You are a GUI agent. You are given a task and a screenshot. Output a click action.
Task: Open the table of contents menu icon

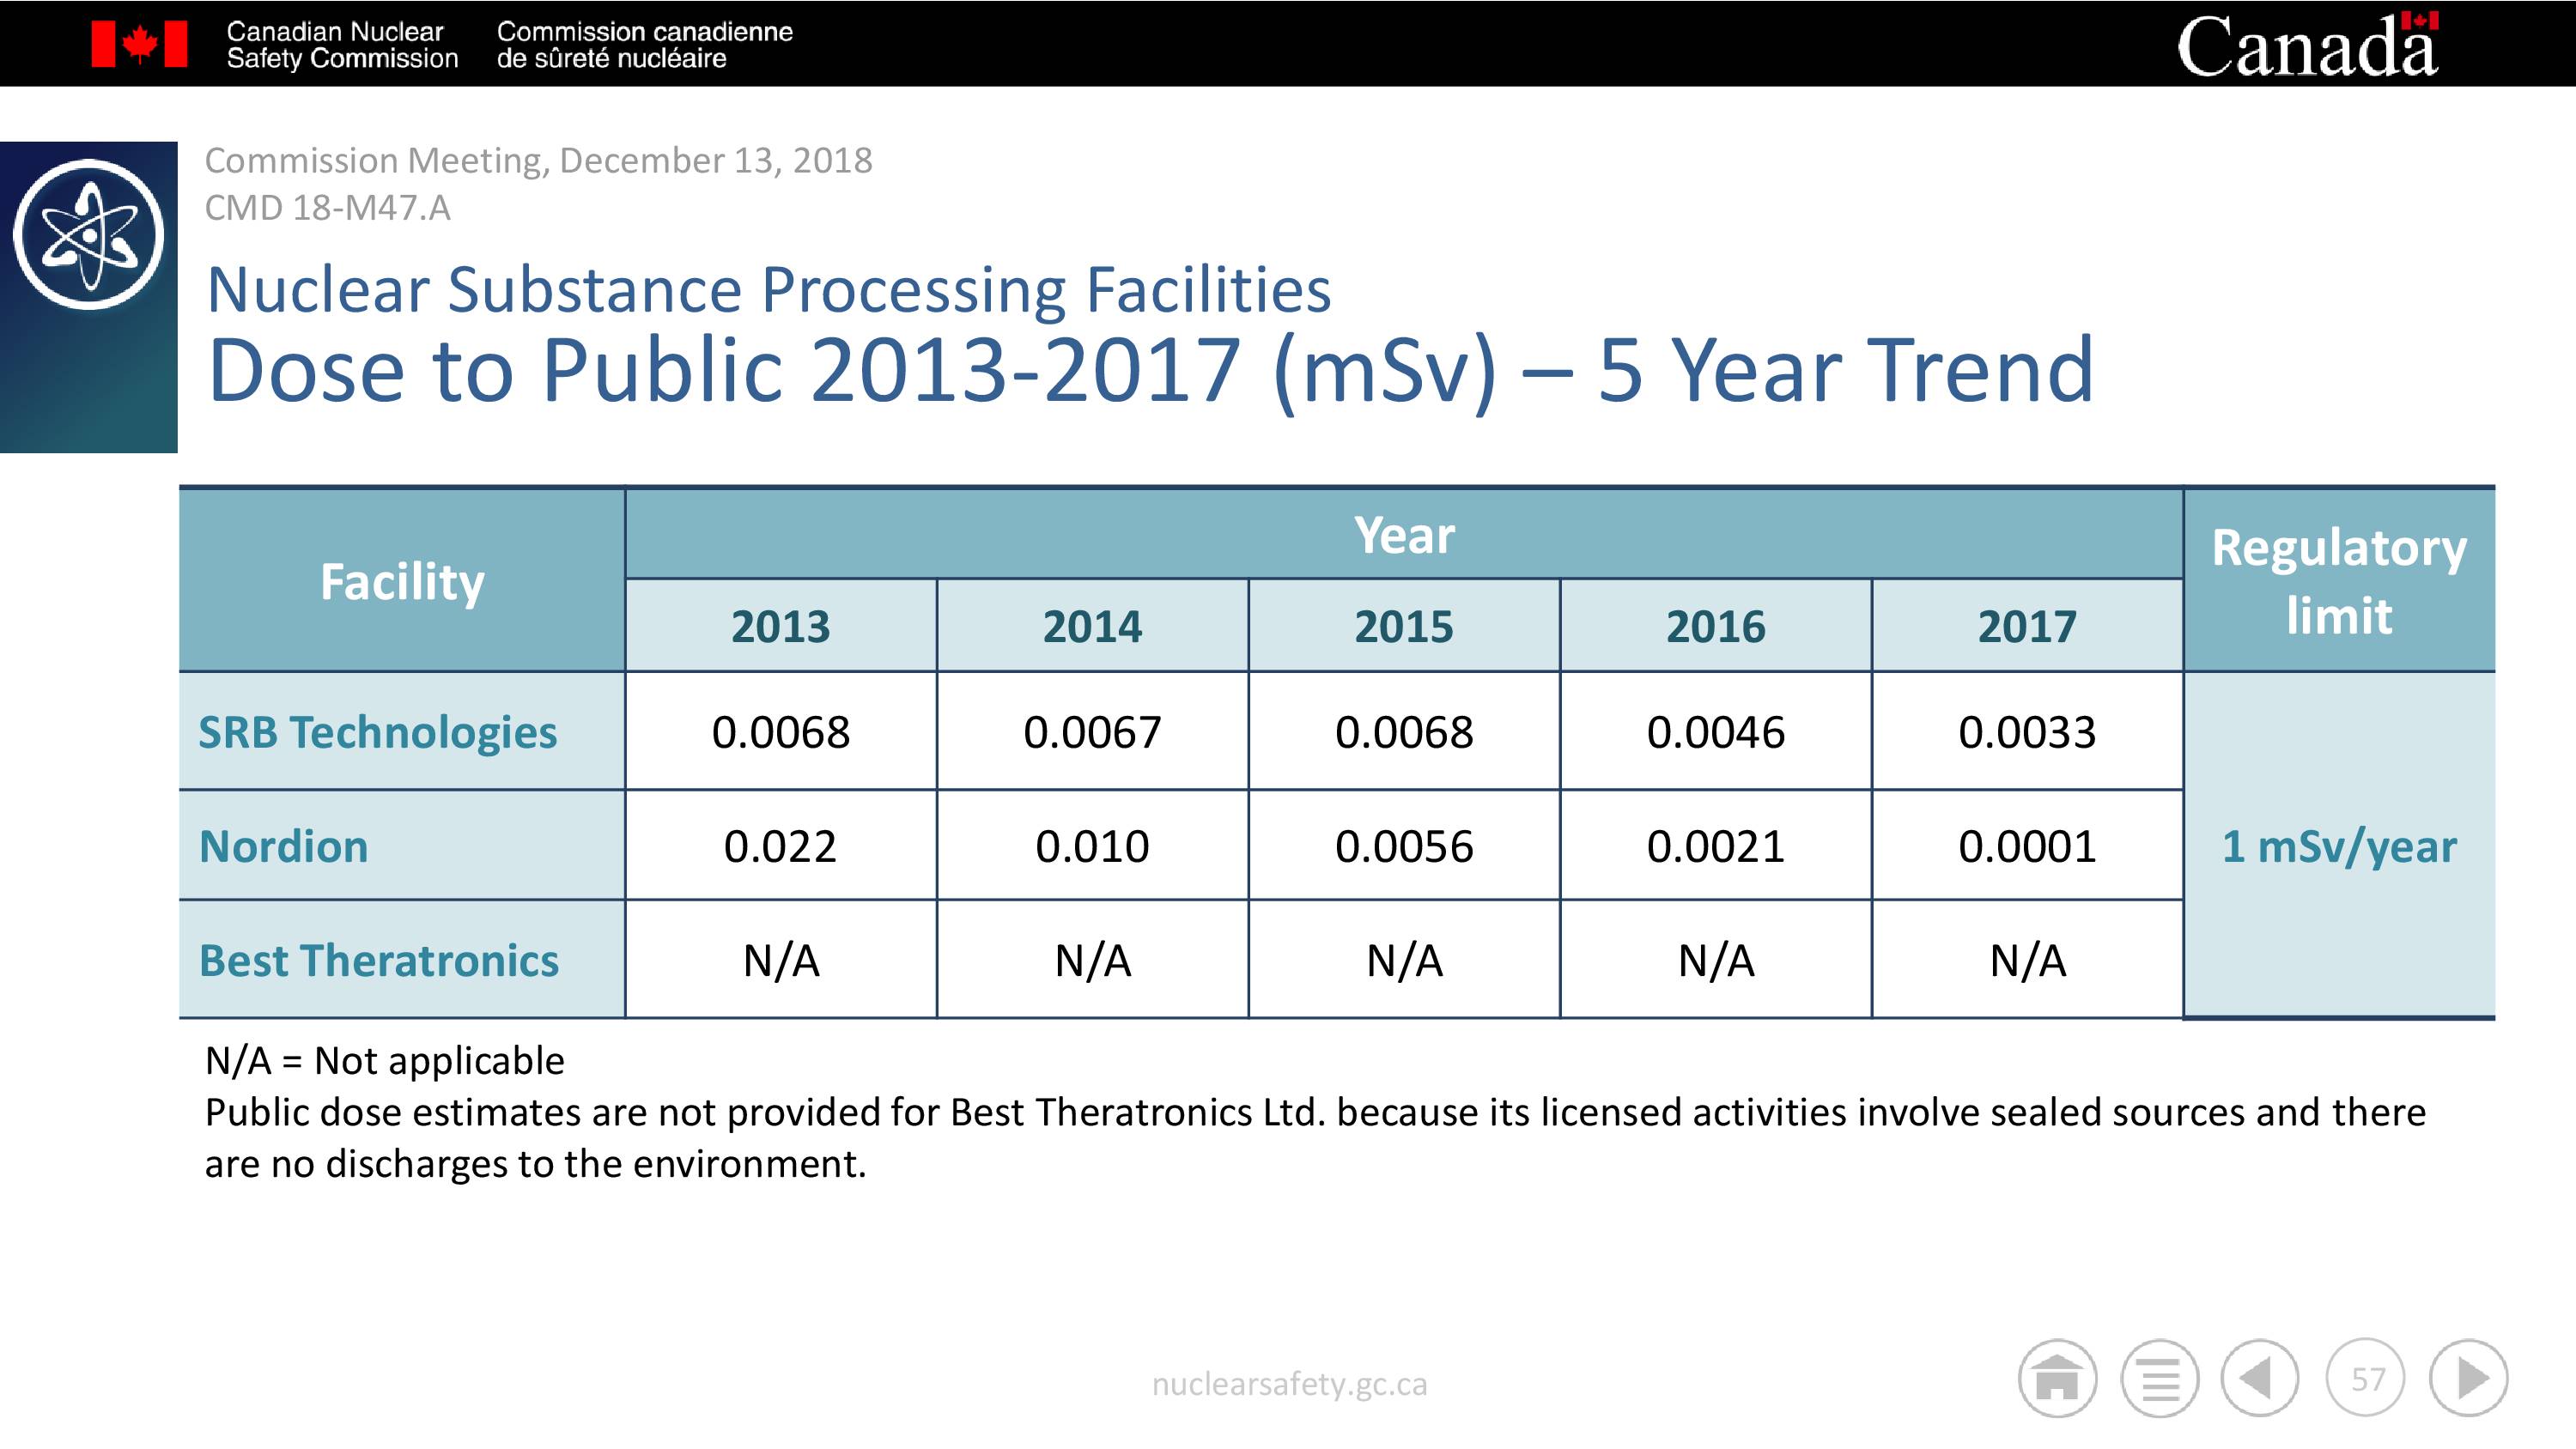coord(2160,1378)
